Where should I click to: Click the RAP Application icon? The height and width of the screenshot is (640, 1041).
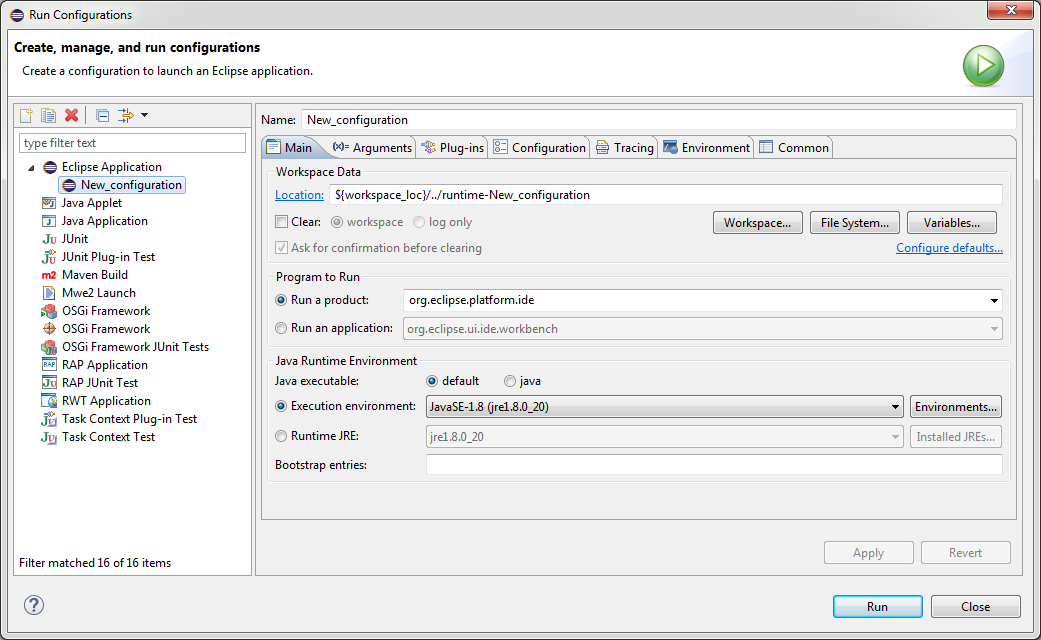[49, 364]
